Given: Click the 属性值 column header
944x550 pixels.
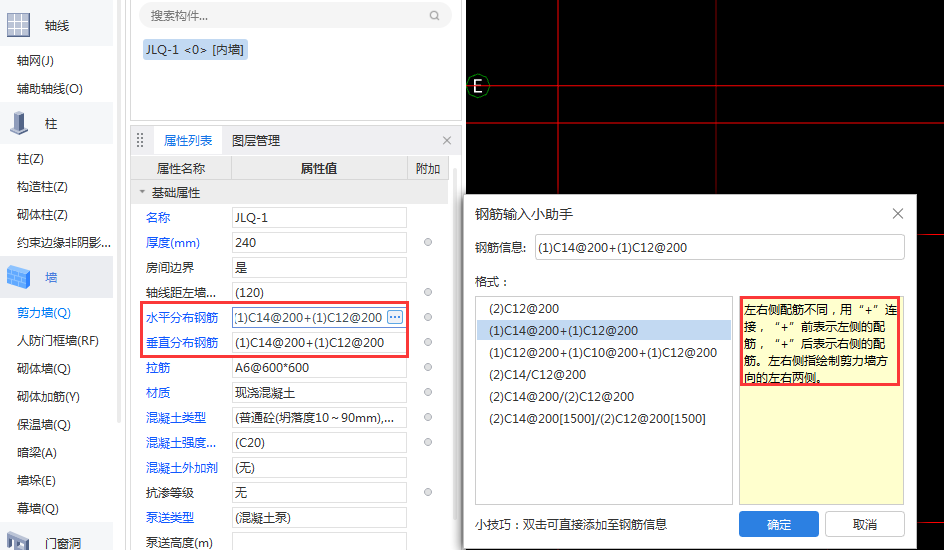Looking at the screenshot, I should (319, 168).
